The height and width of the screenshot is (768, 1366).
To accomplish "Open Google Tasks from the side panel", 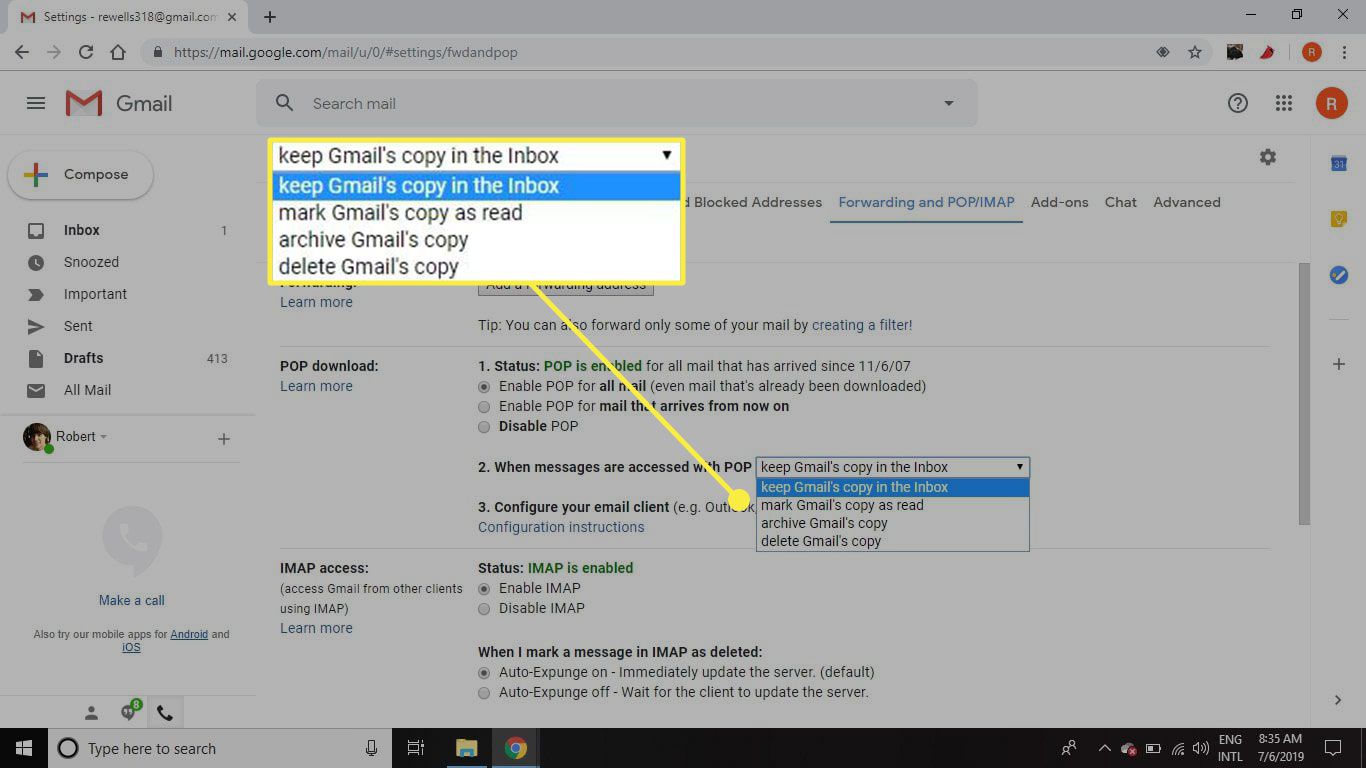I will pos(1338,275).
